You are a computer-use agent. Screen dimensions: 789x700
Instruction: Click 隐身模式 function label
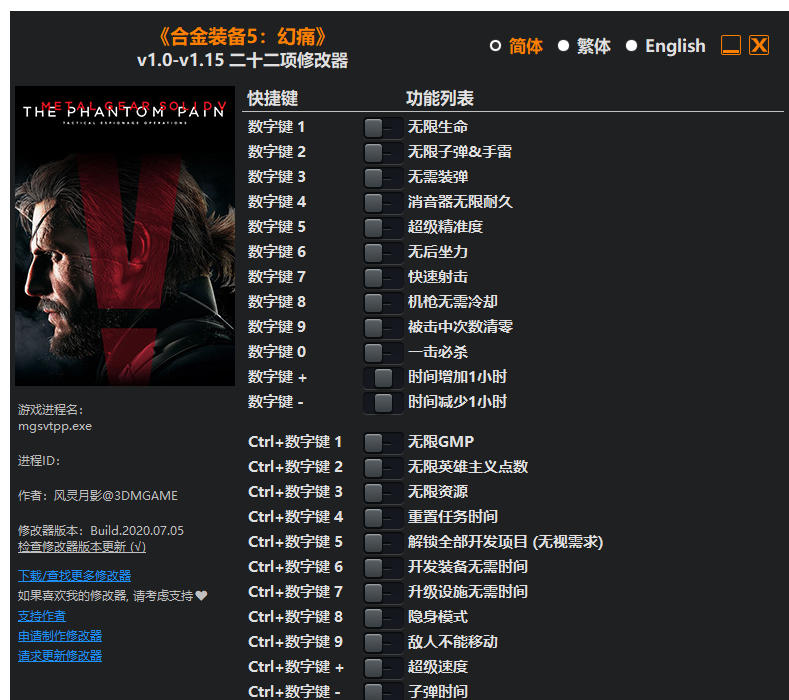[438, 617]
